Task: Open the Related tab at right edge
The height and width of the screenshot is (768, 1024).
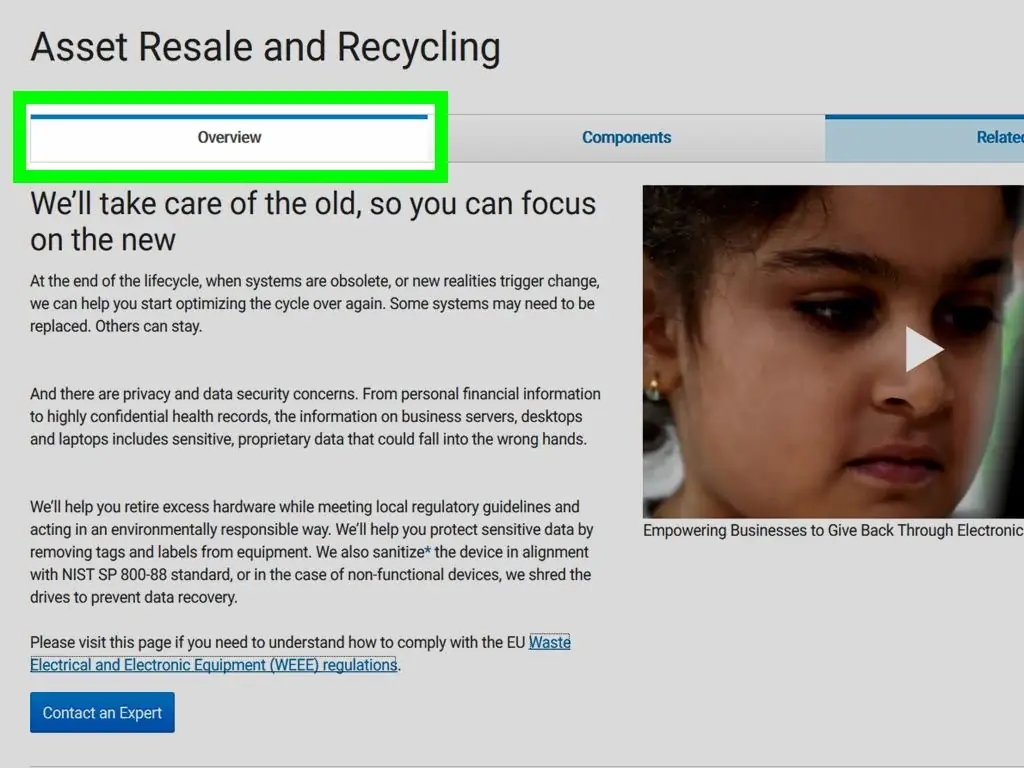Action: (x=925, y=138)
